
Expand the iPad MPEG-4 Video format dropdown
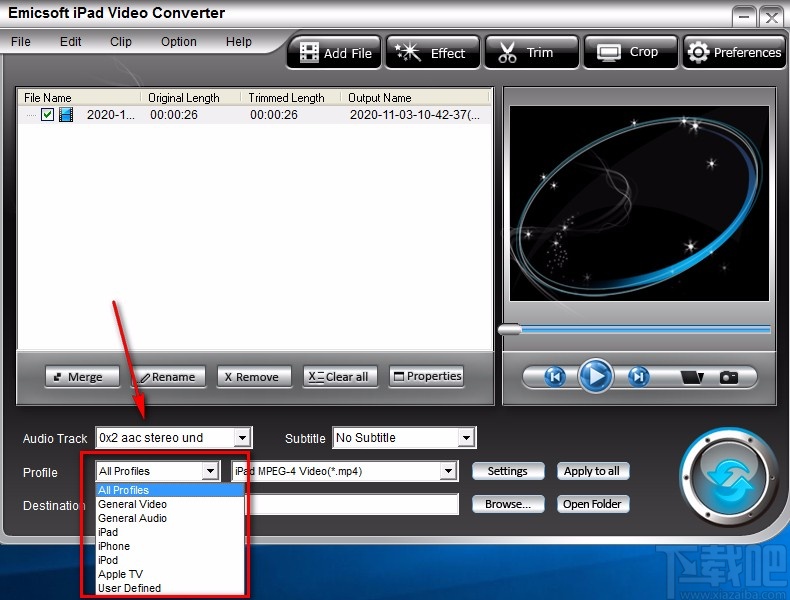[448, 472]
